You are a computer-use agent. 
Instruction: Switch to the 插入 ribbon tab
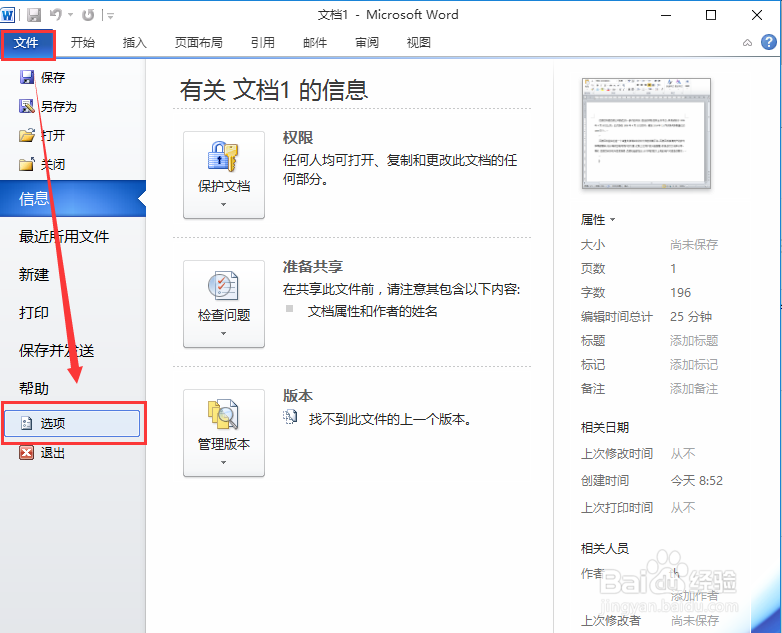pyautogui.click(x=135, y=43)
